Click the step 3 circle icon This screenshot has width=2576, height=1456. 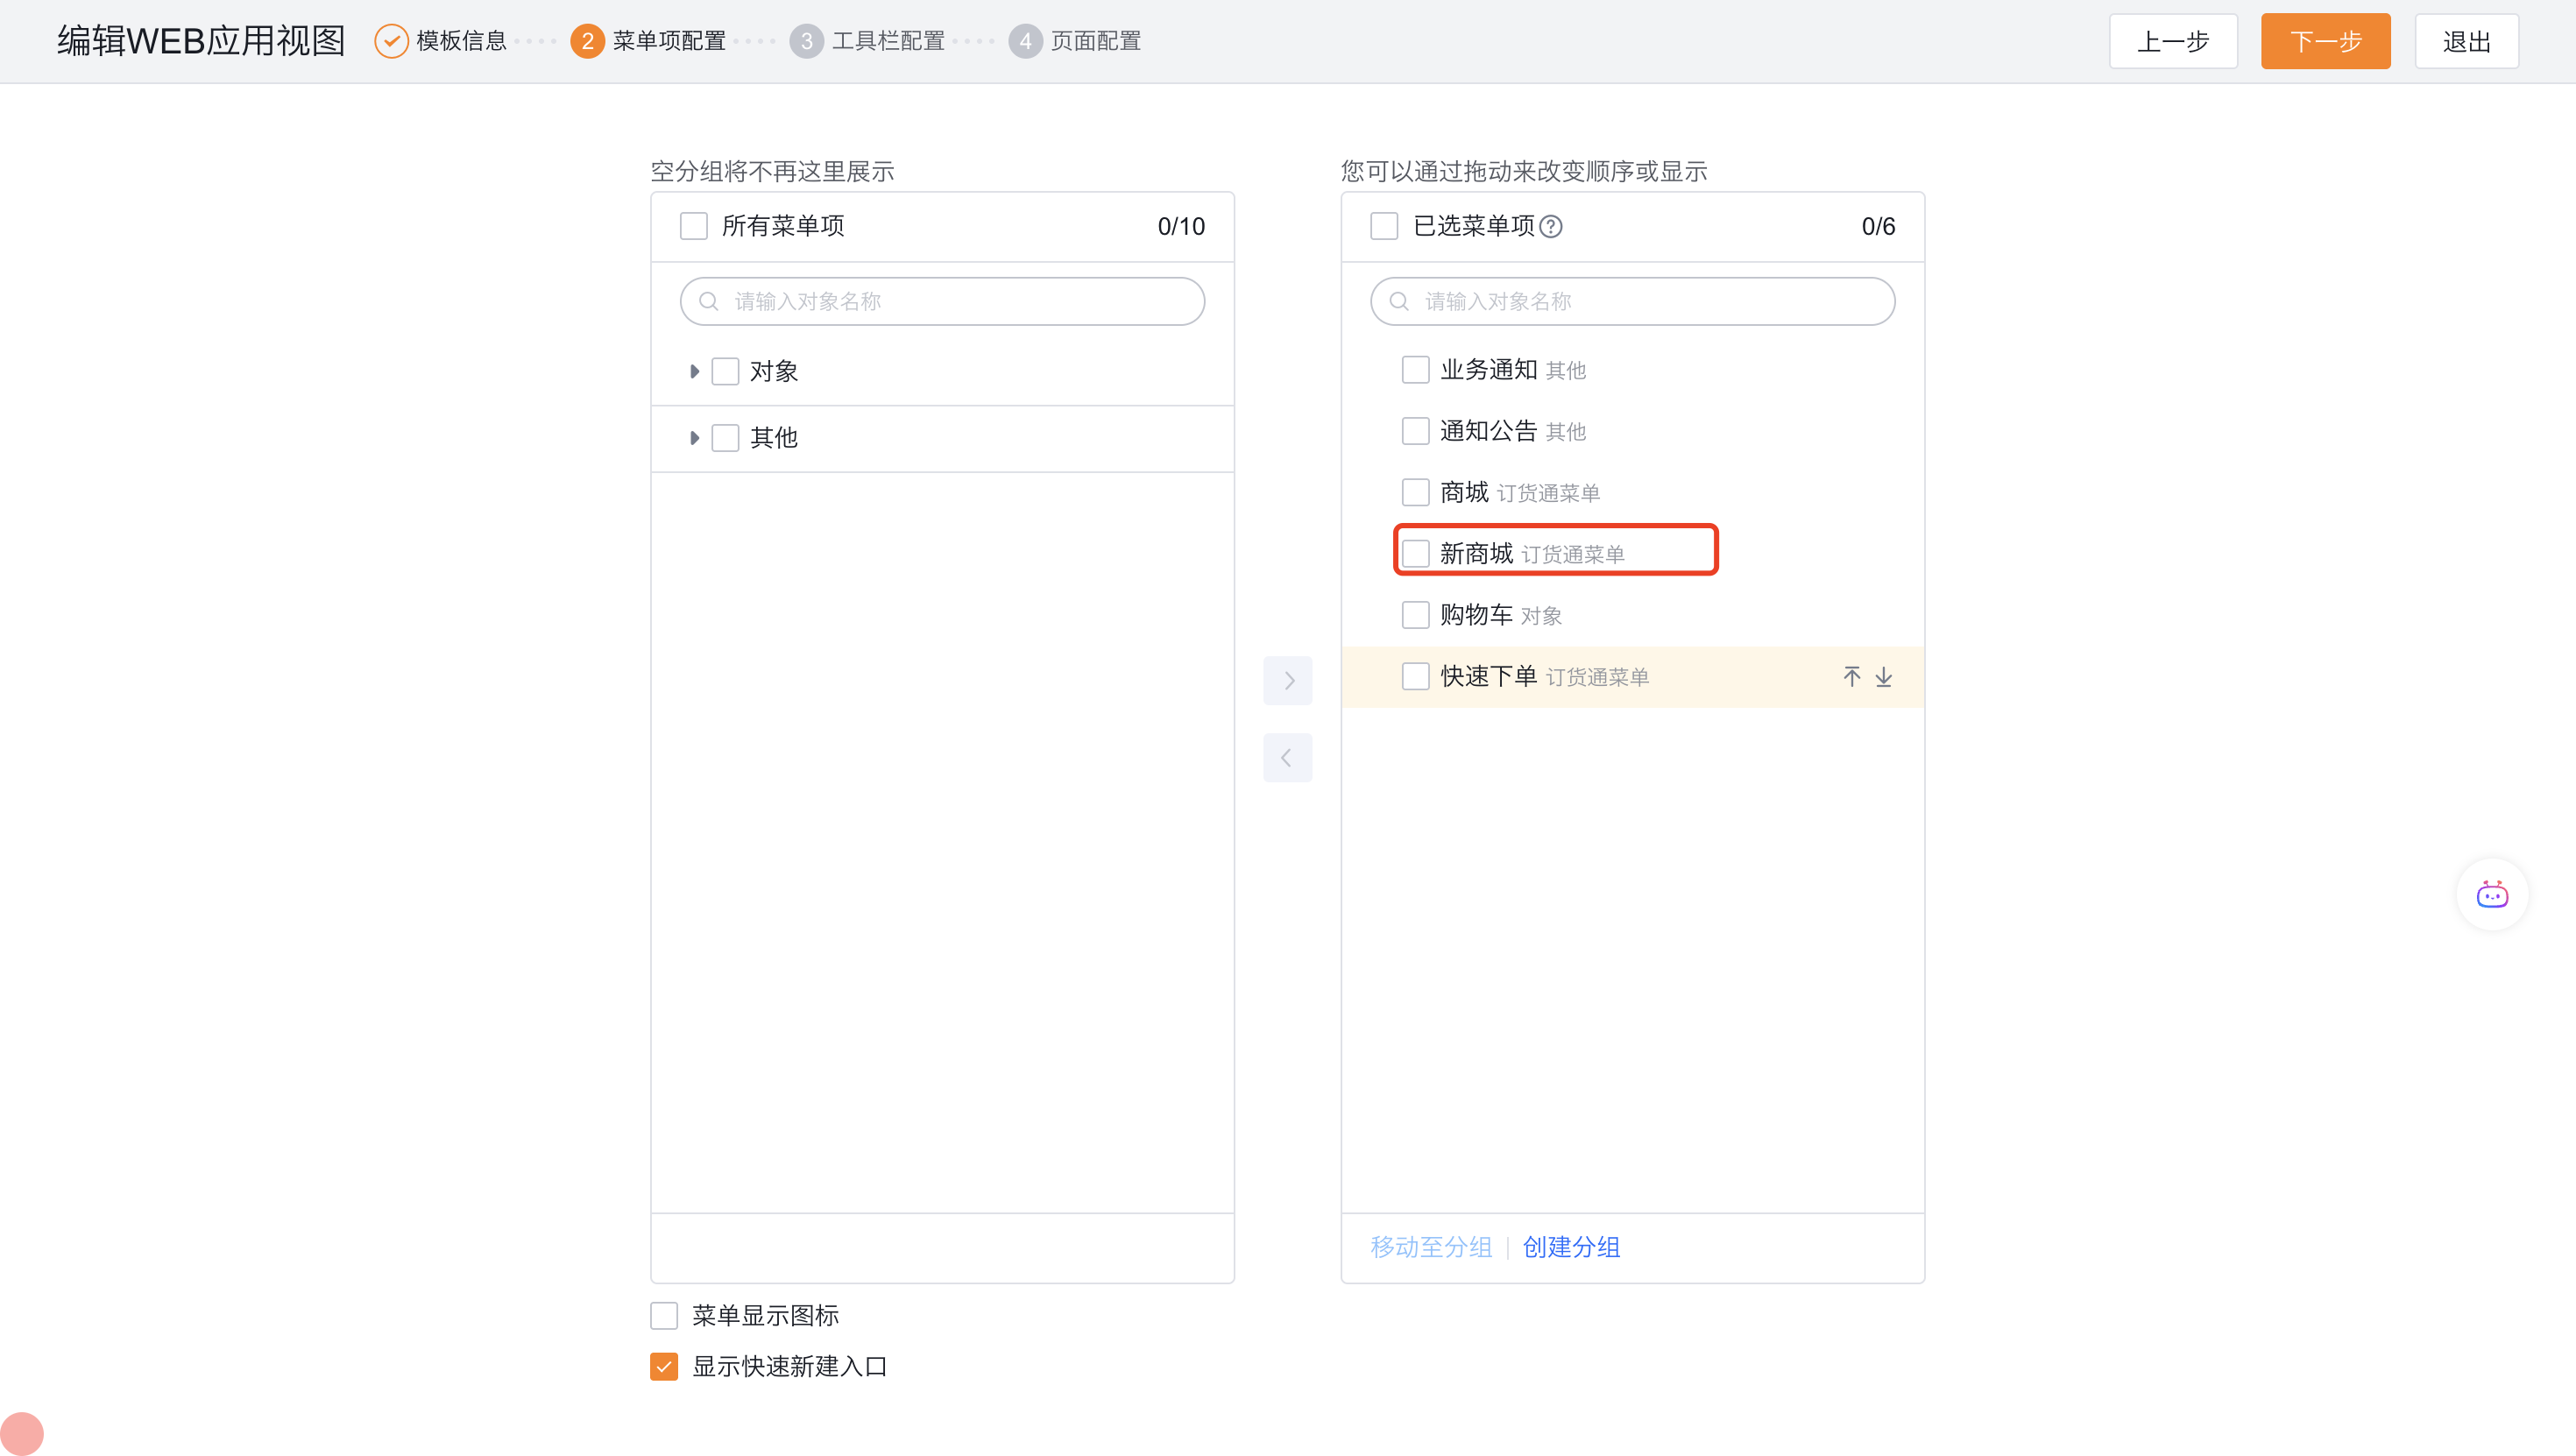806,41
